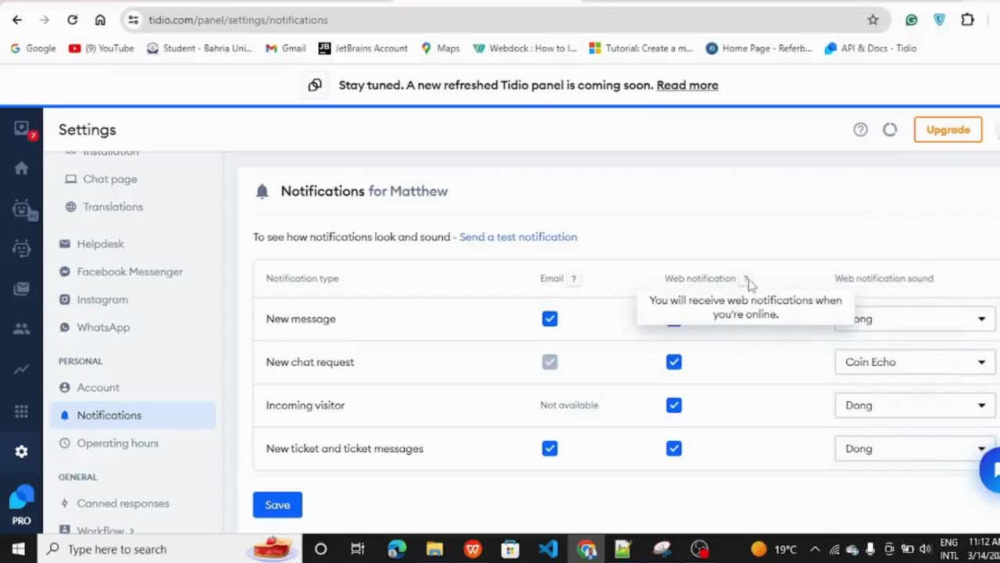The height and width of the screenshot is (563, 1000).
Task: Open Coin Echo sound dropdown
Action: tap(915, 362)
